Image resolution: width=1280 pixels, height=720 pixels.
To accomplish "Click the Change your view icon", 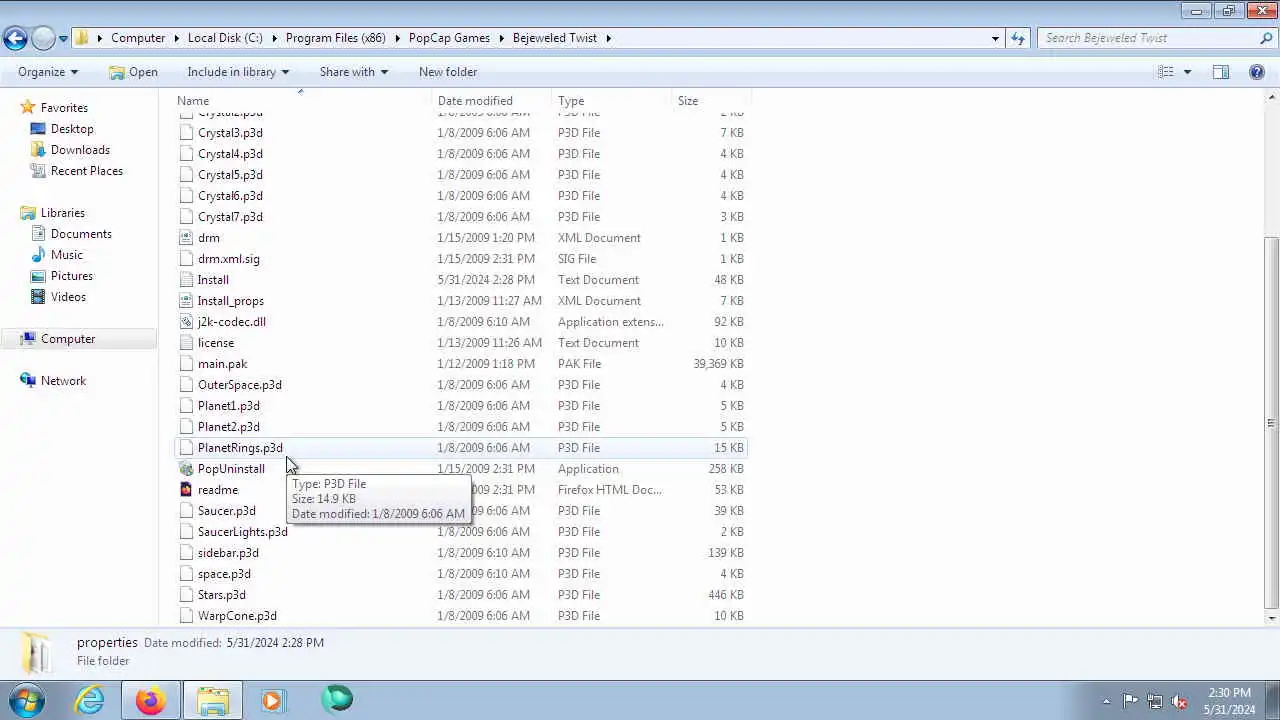I will click(1166, 72).
